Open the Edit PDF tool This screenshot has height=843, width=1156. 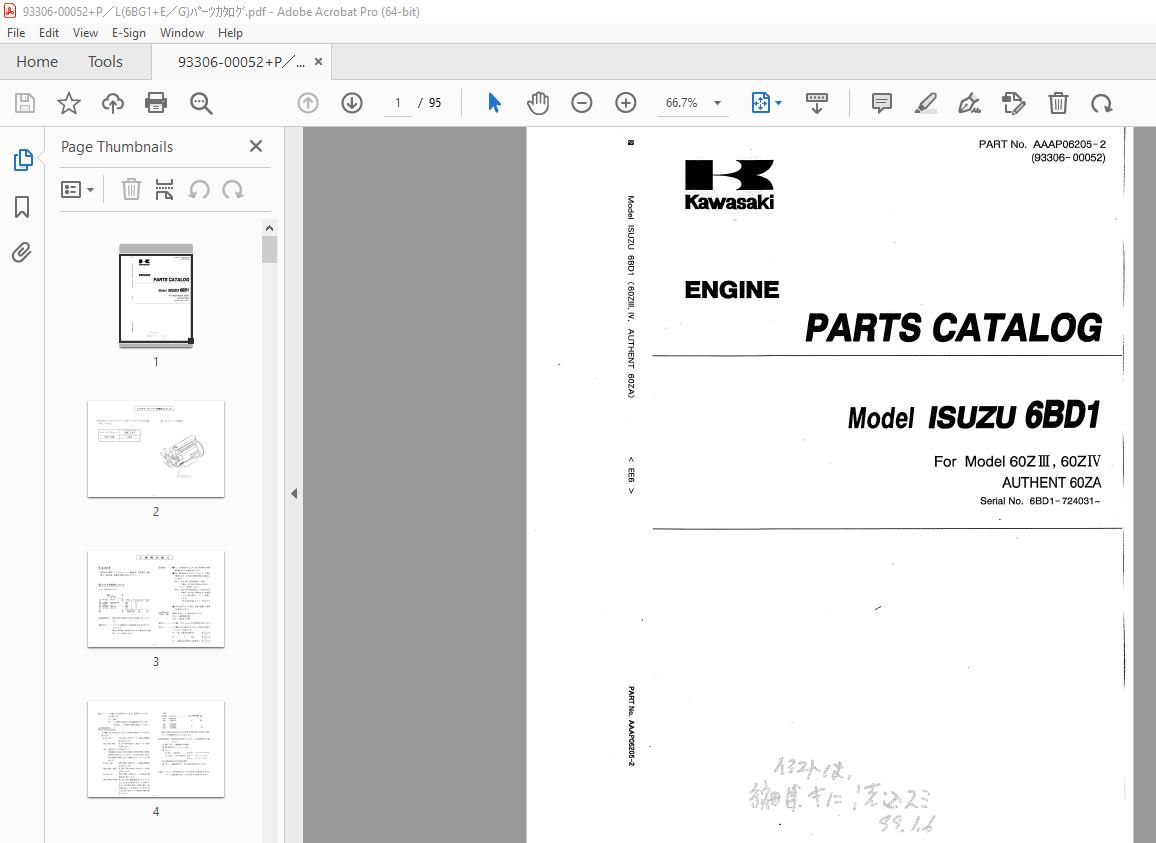1014,103
